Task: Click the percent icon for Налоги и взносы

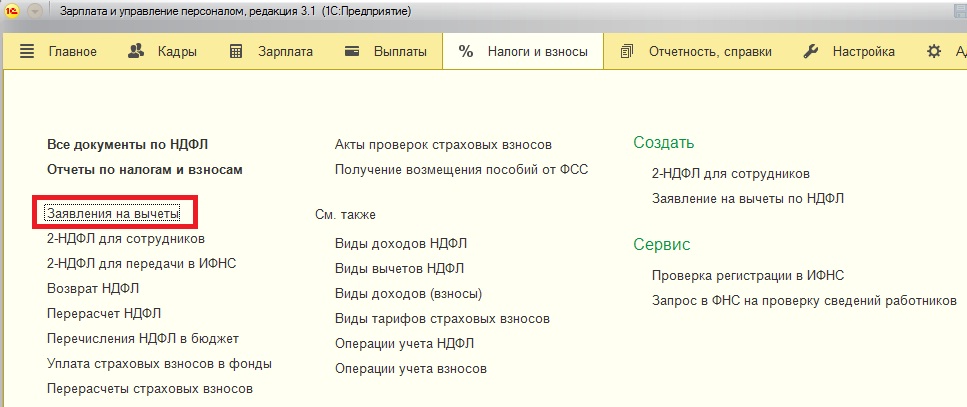Action: 466,52
